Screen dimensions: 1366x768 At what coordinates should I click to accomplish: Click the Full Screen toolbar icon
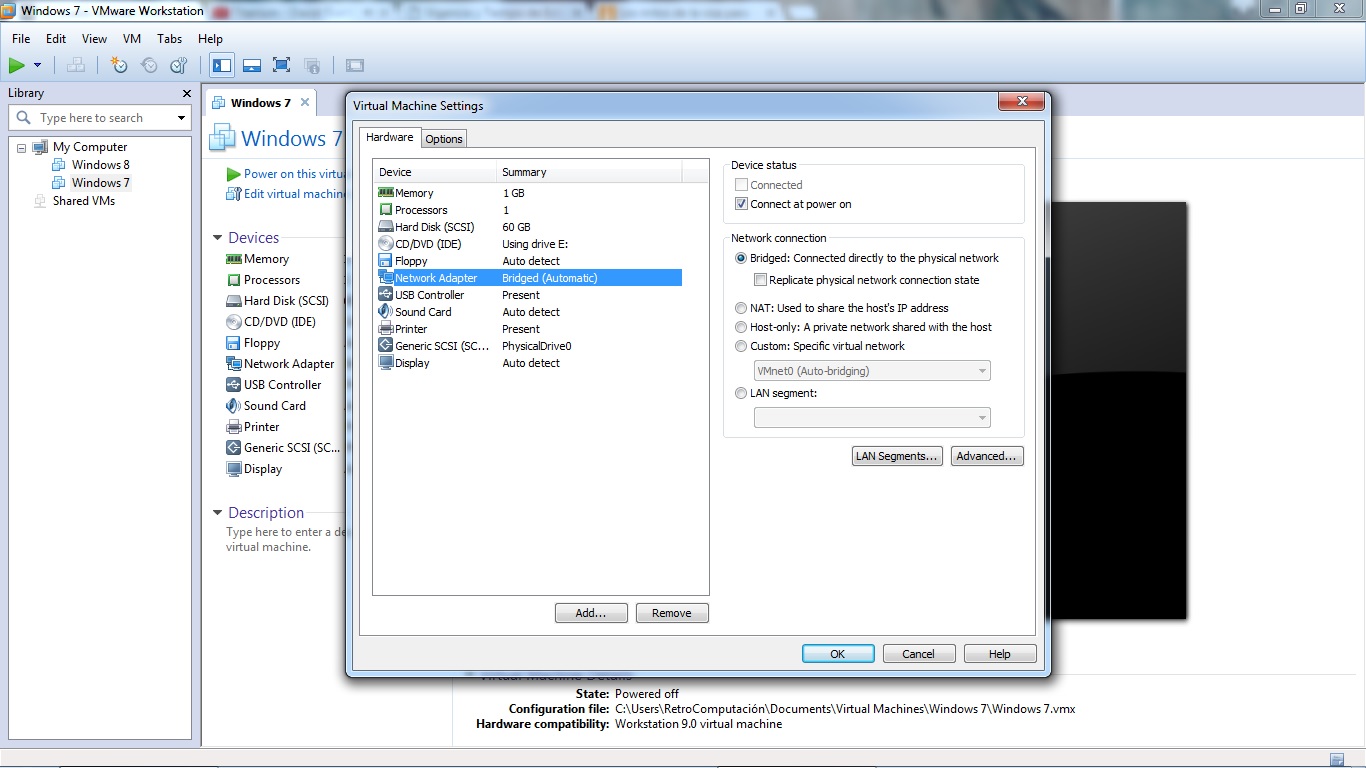[x=282, y=65]
